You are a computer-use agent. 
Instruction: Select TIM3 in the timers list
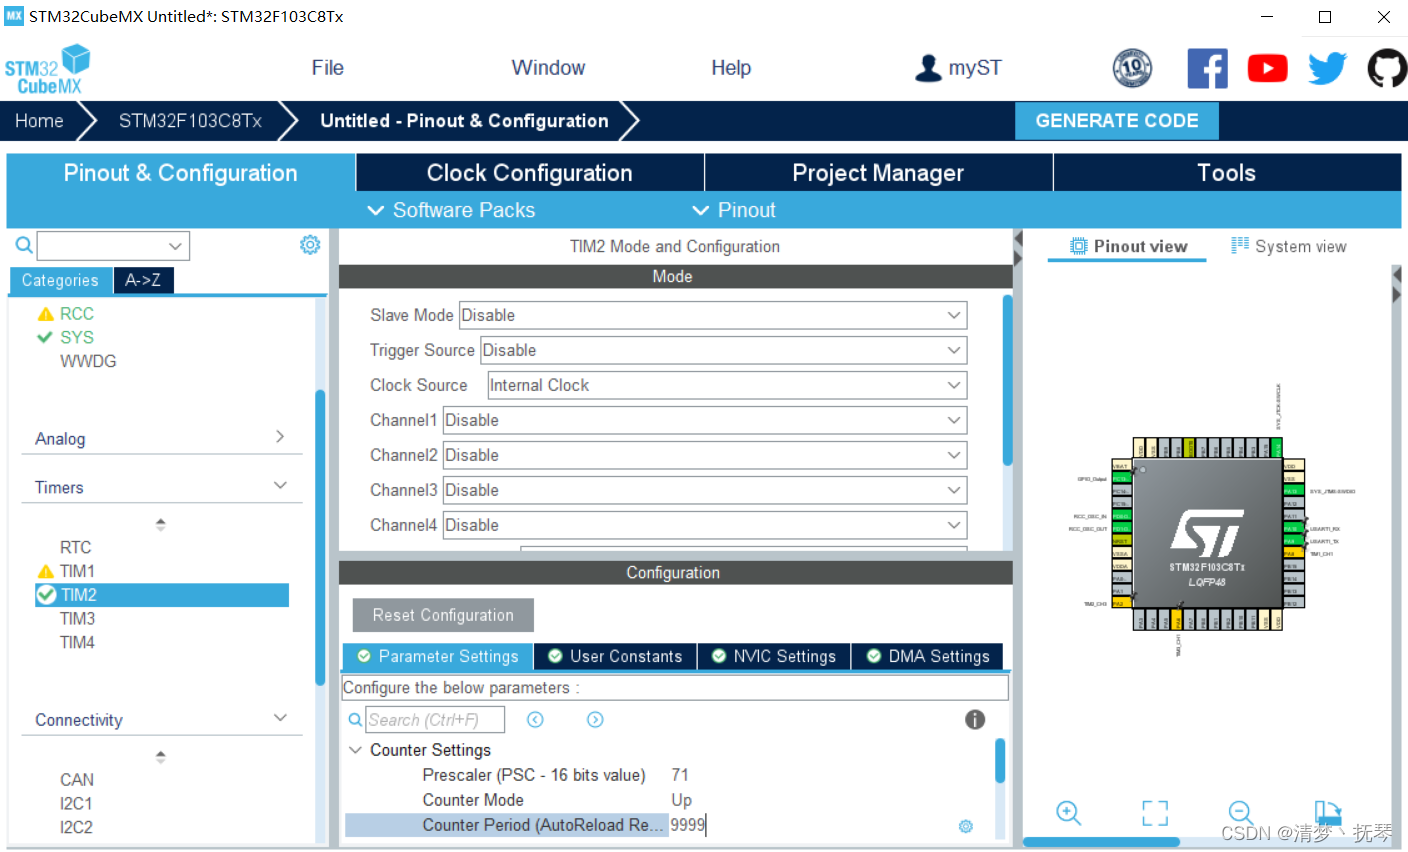tap(77, 618)
